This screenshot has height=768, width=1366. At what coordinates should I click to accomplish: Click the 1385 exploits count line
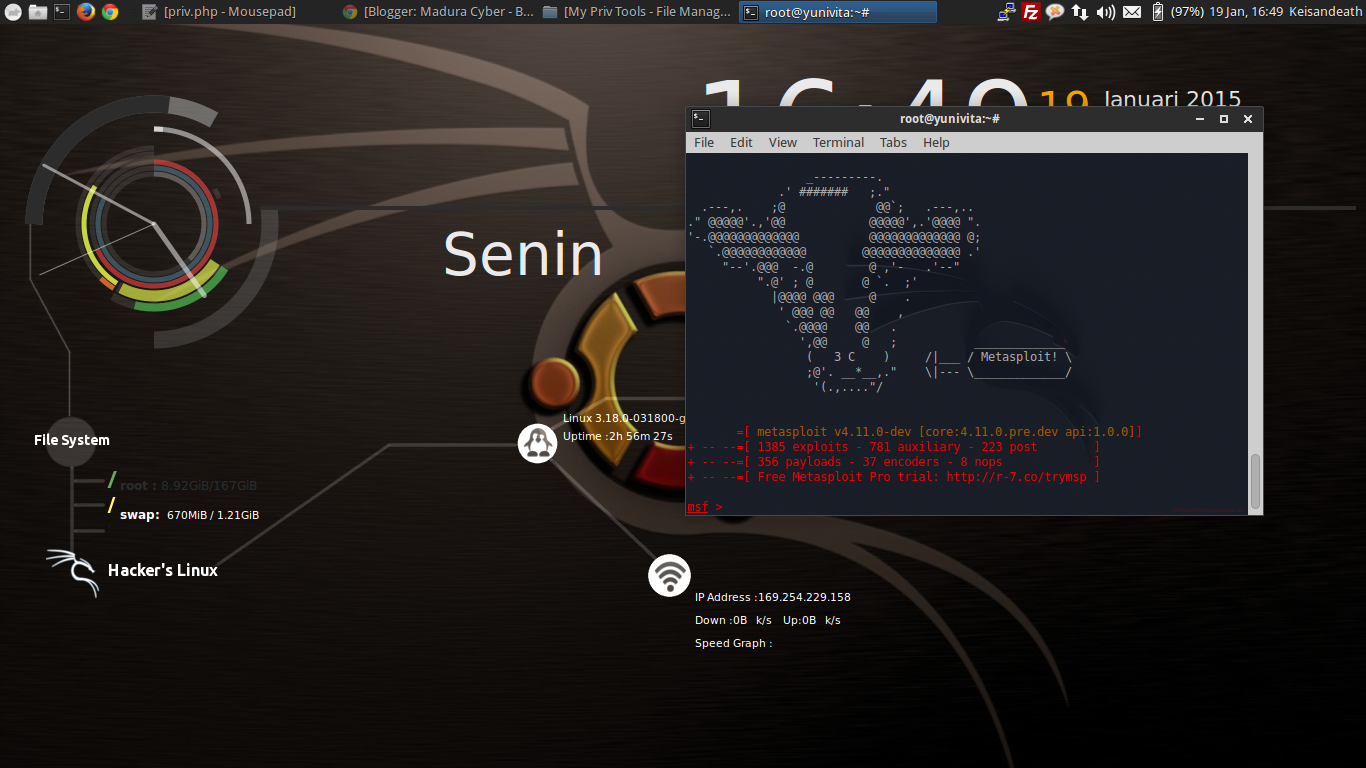[894, 447]
